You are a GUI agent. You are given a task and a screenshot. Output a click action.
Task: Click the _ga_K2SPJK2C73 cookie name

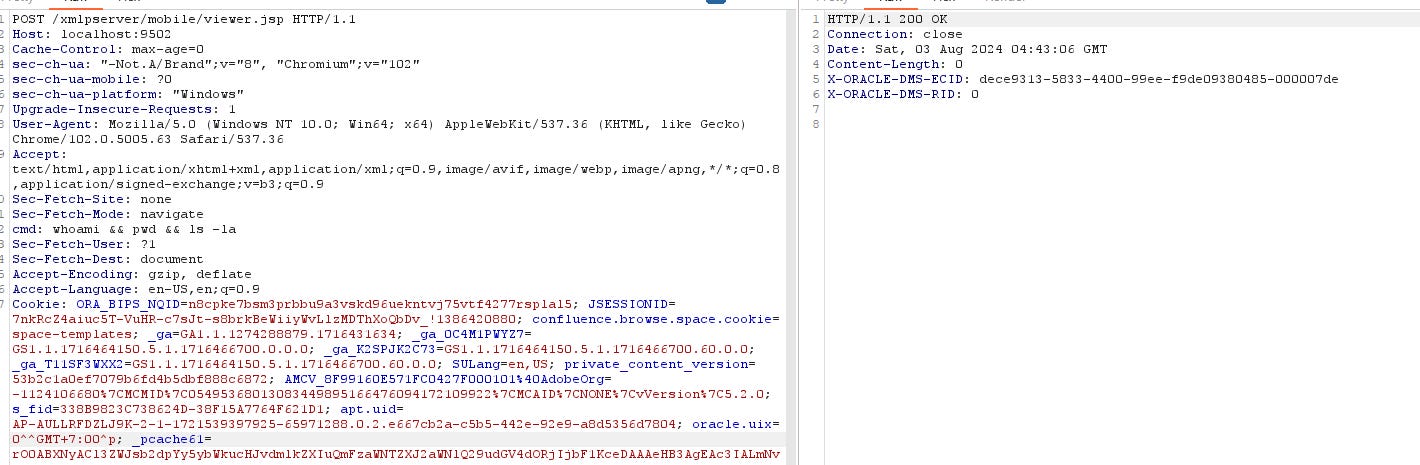(380, 349)
